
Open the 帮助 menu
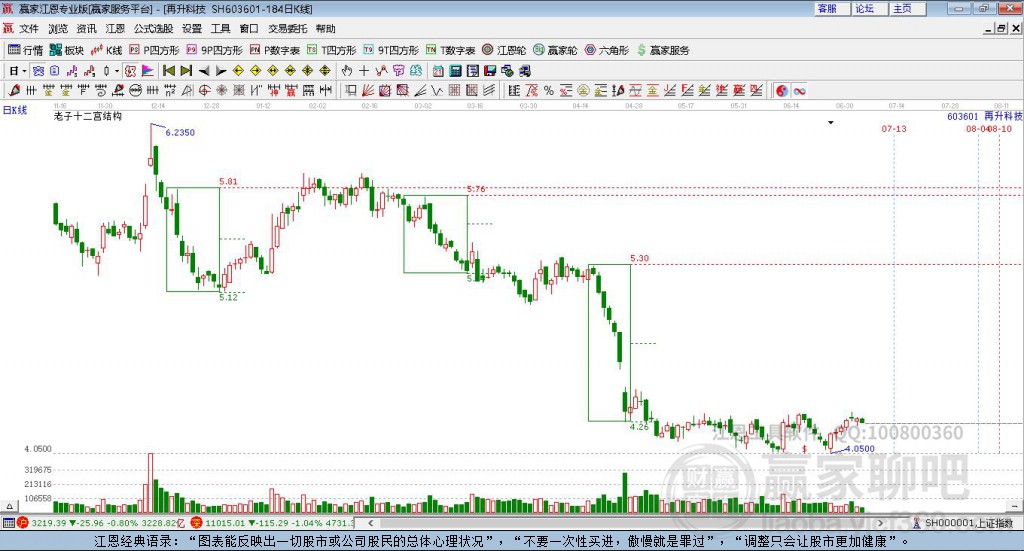(325, 29)
